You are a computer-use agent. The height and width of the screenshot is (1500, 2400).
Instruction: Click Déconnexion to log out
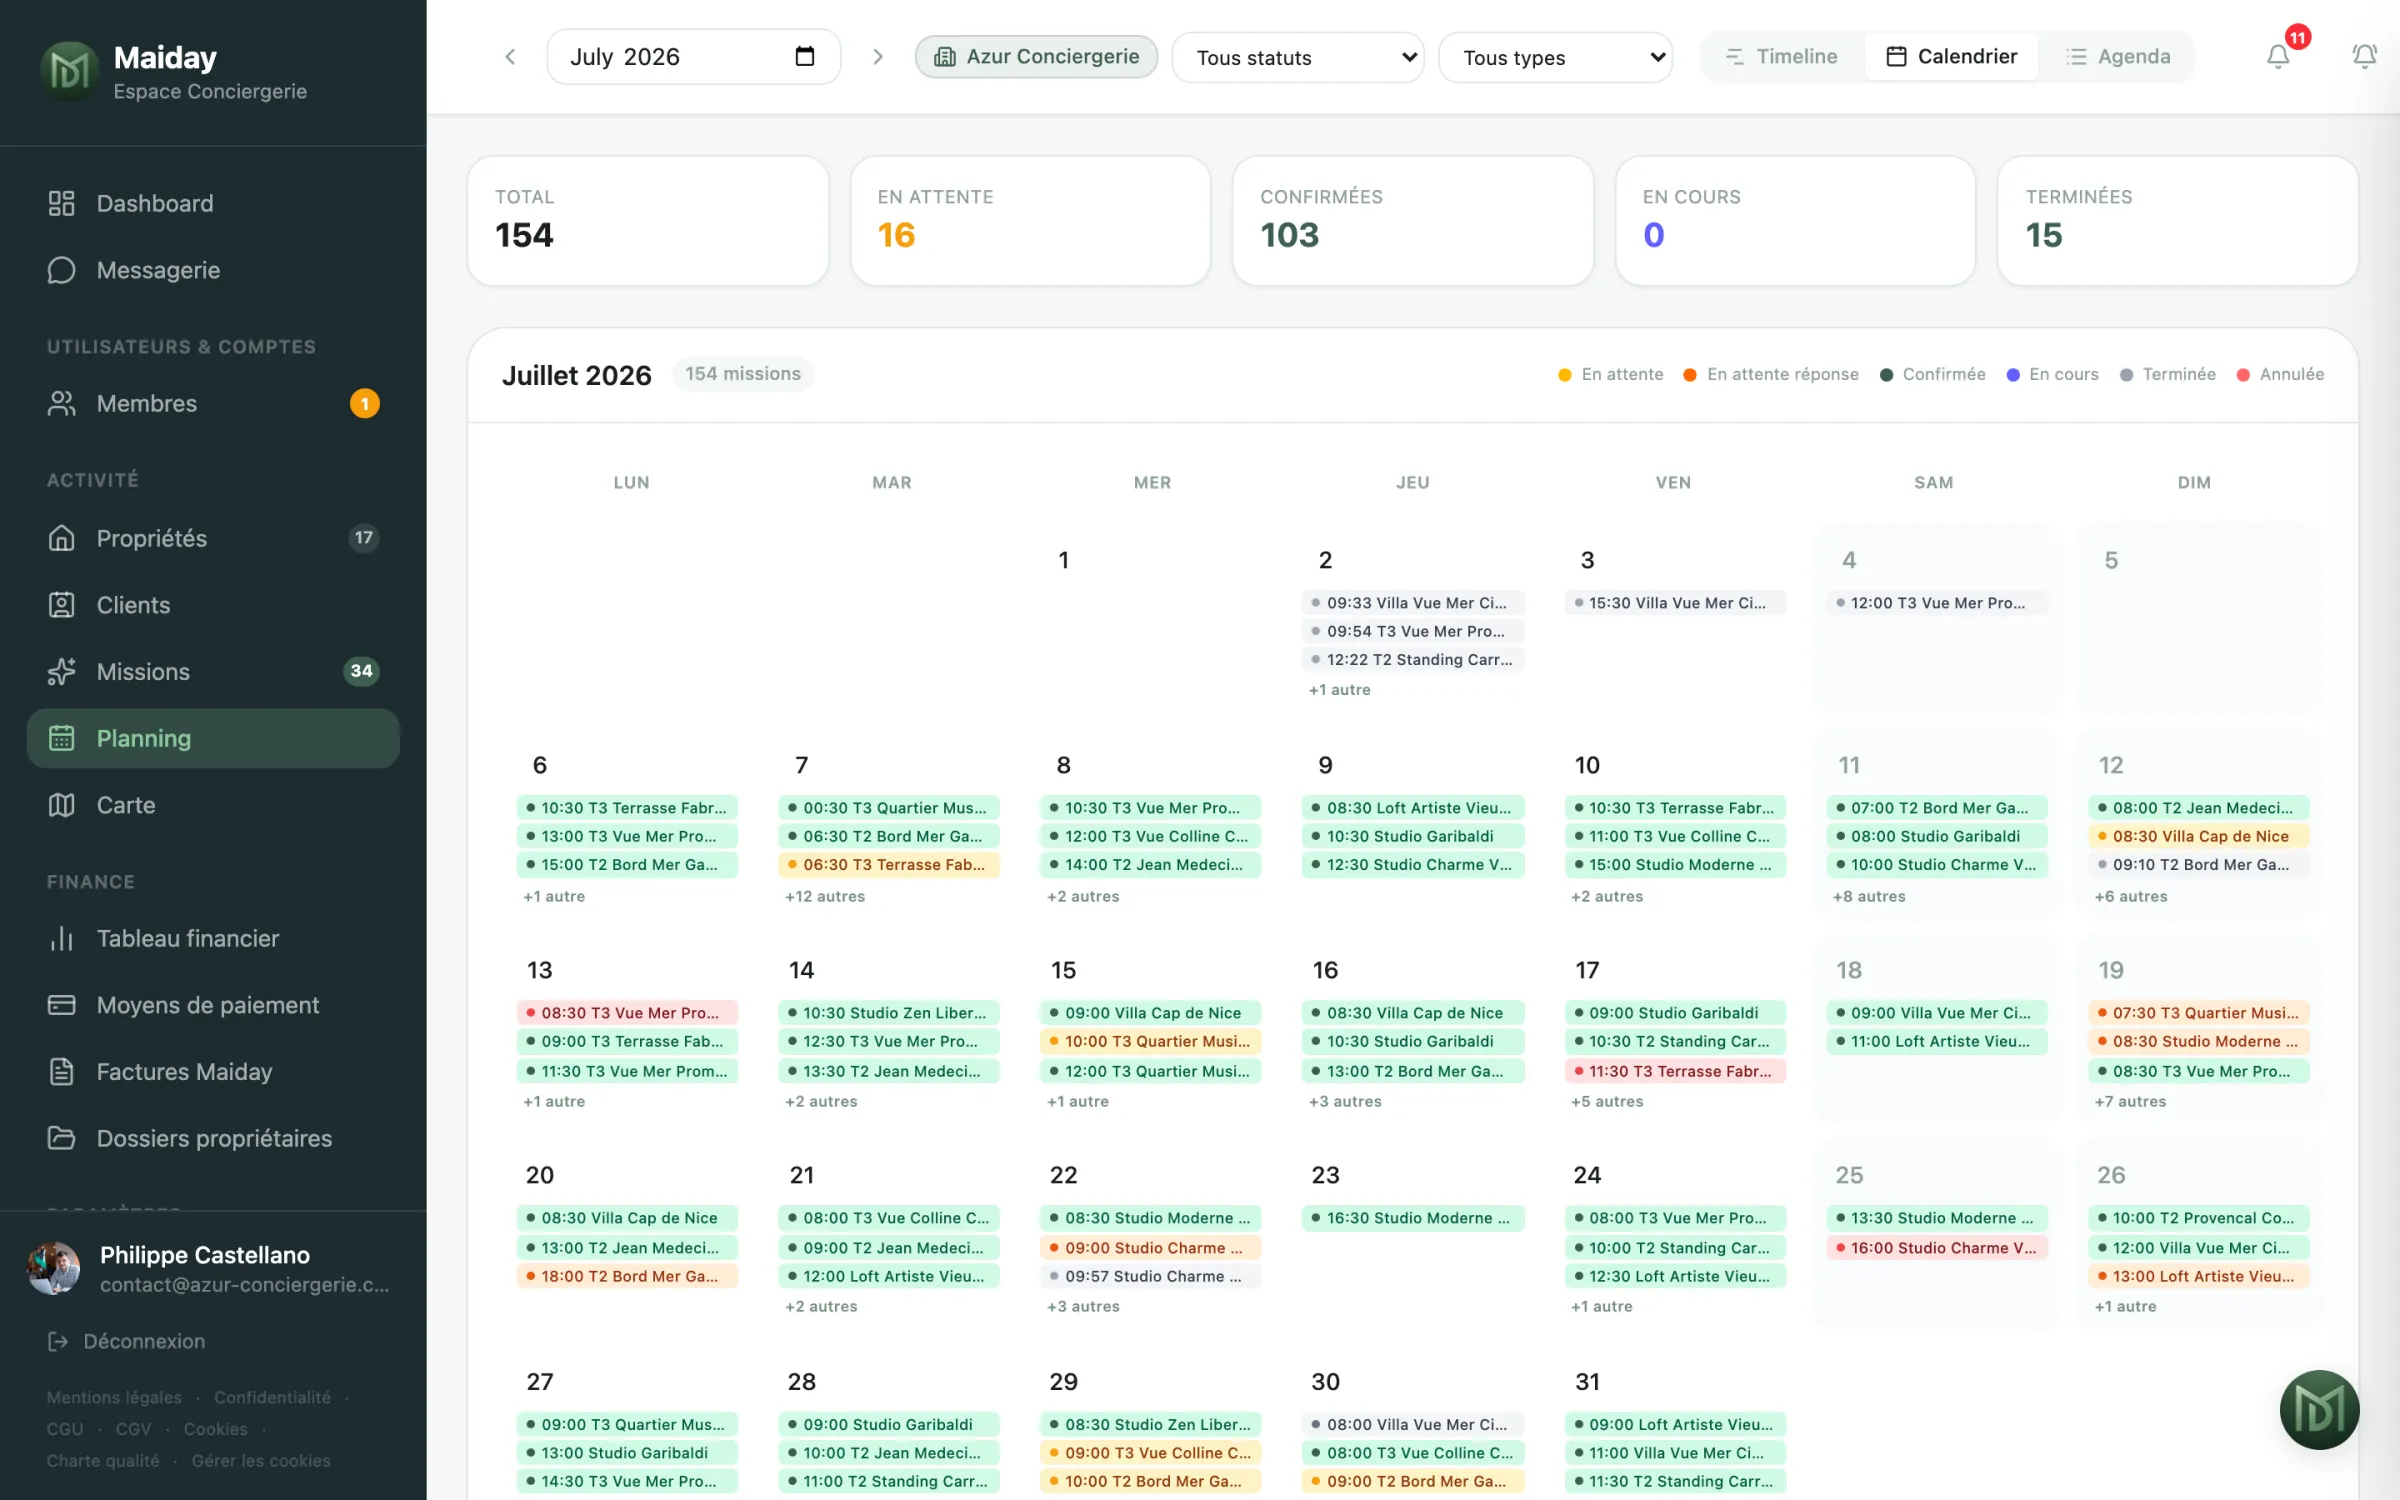pos(126,1341)
